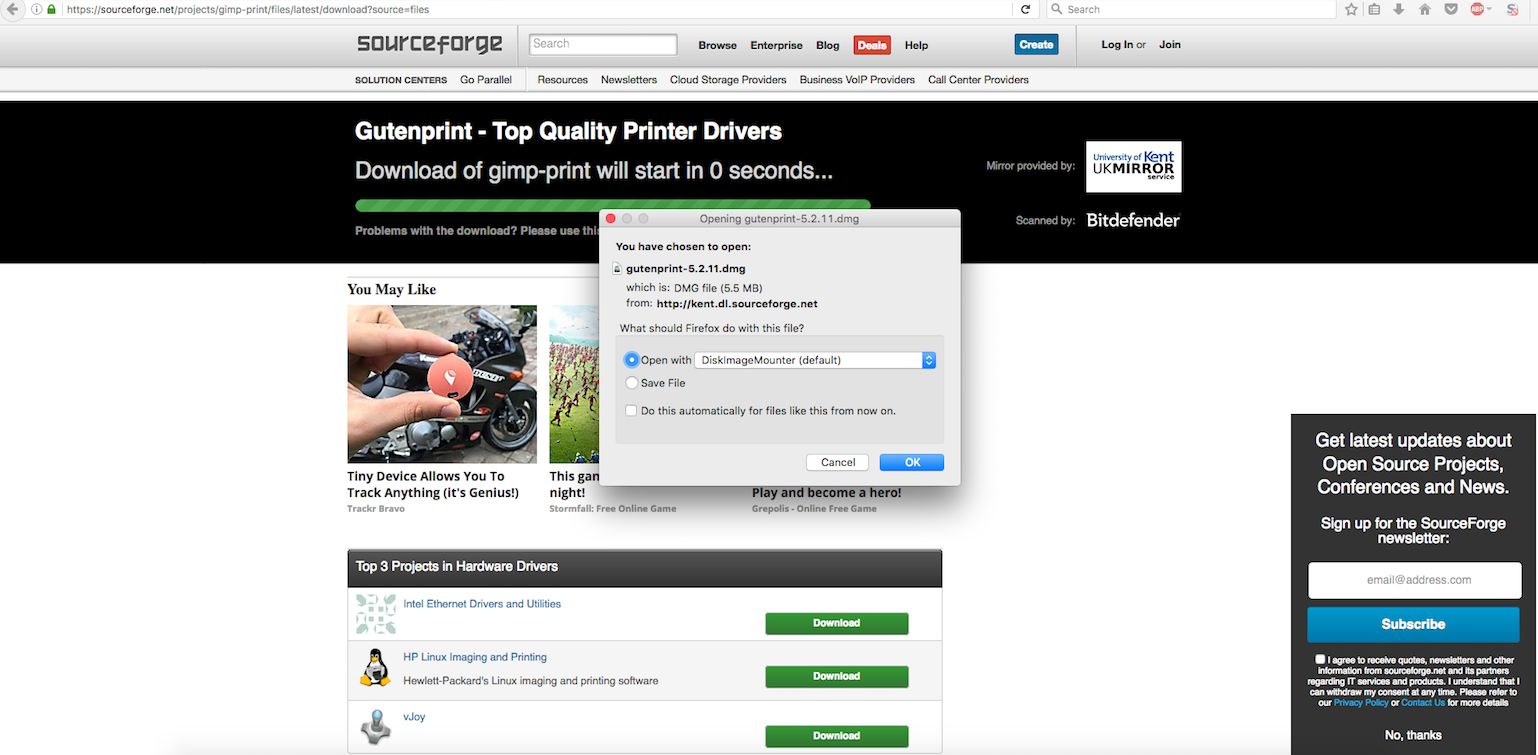1538x755 pixels.
Task: Click the browser address bar URL
Action: pyautogui.click(x=248, y=9)
